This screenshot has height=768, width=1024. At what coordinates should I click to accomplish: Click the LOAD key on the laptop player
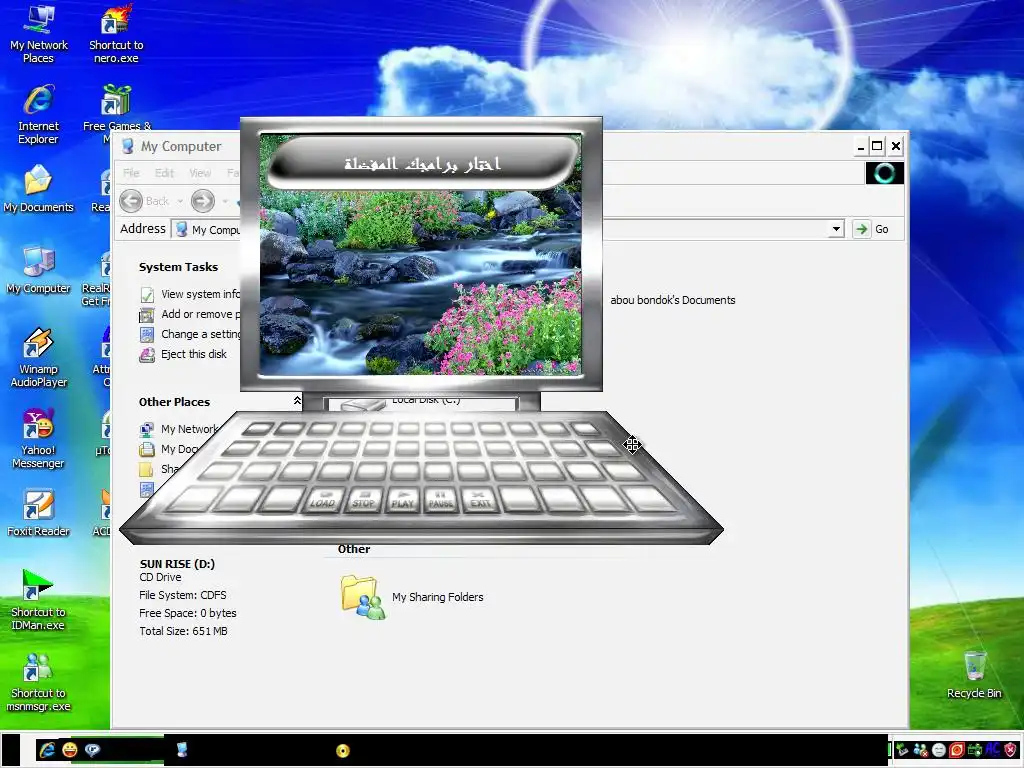click(x=323, y=500)
